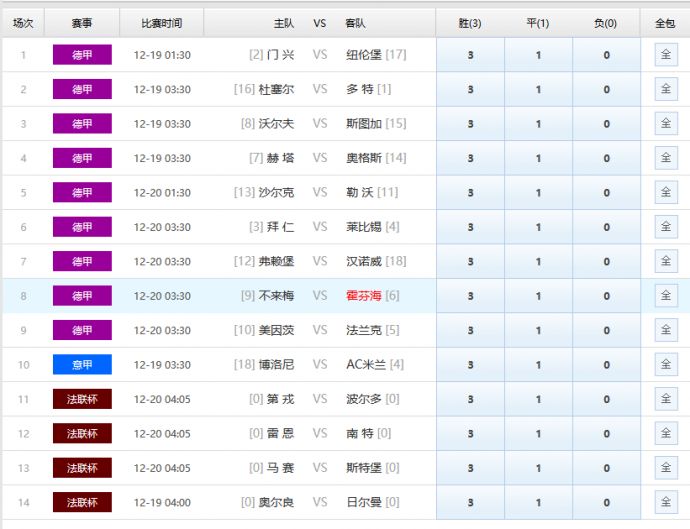Click away team AC米兰
Image resolution: width=690 pixels, height=529 pixels.
point(366,364)
